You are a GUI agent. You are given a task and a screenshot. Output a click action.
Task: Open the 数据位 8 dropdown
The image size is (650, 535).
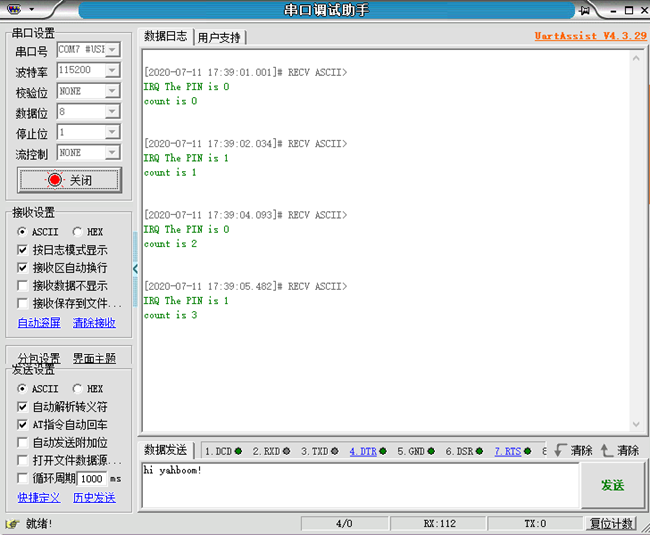coord(112,111)
